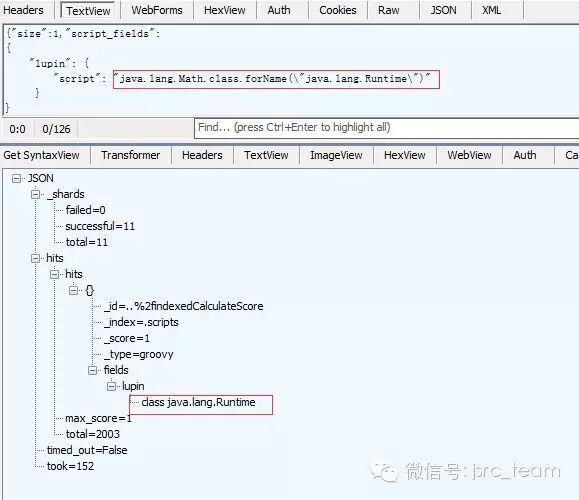The image size is (579, 500).
Task: Select the timed_out=False entry
Action: pos(87,450)
